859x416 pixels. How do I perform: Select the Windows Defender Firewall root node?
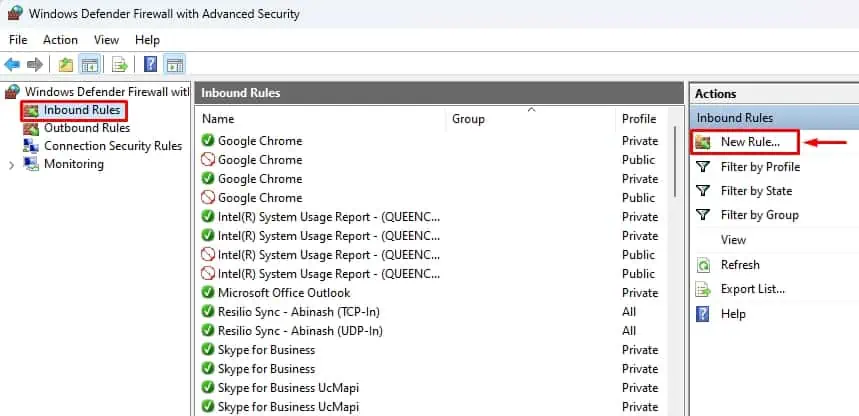(107, 92)
